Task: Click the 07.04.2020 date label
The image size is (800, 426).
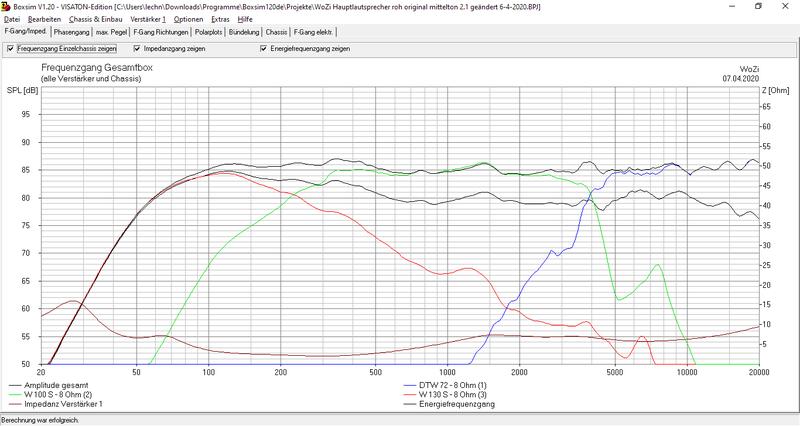Action: (741, 79)
